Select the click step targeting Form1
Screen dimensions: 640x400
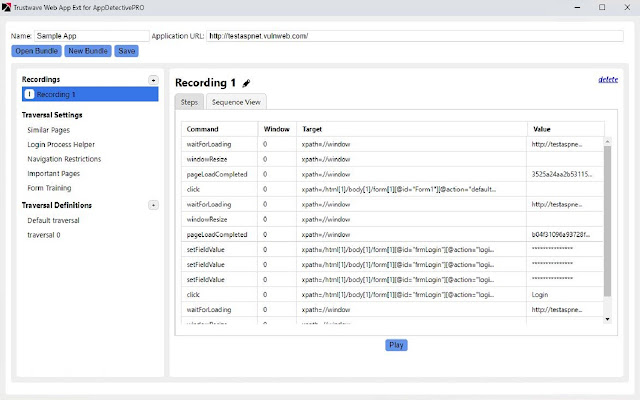(392, 189)
